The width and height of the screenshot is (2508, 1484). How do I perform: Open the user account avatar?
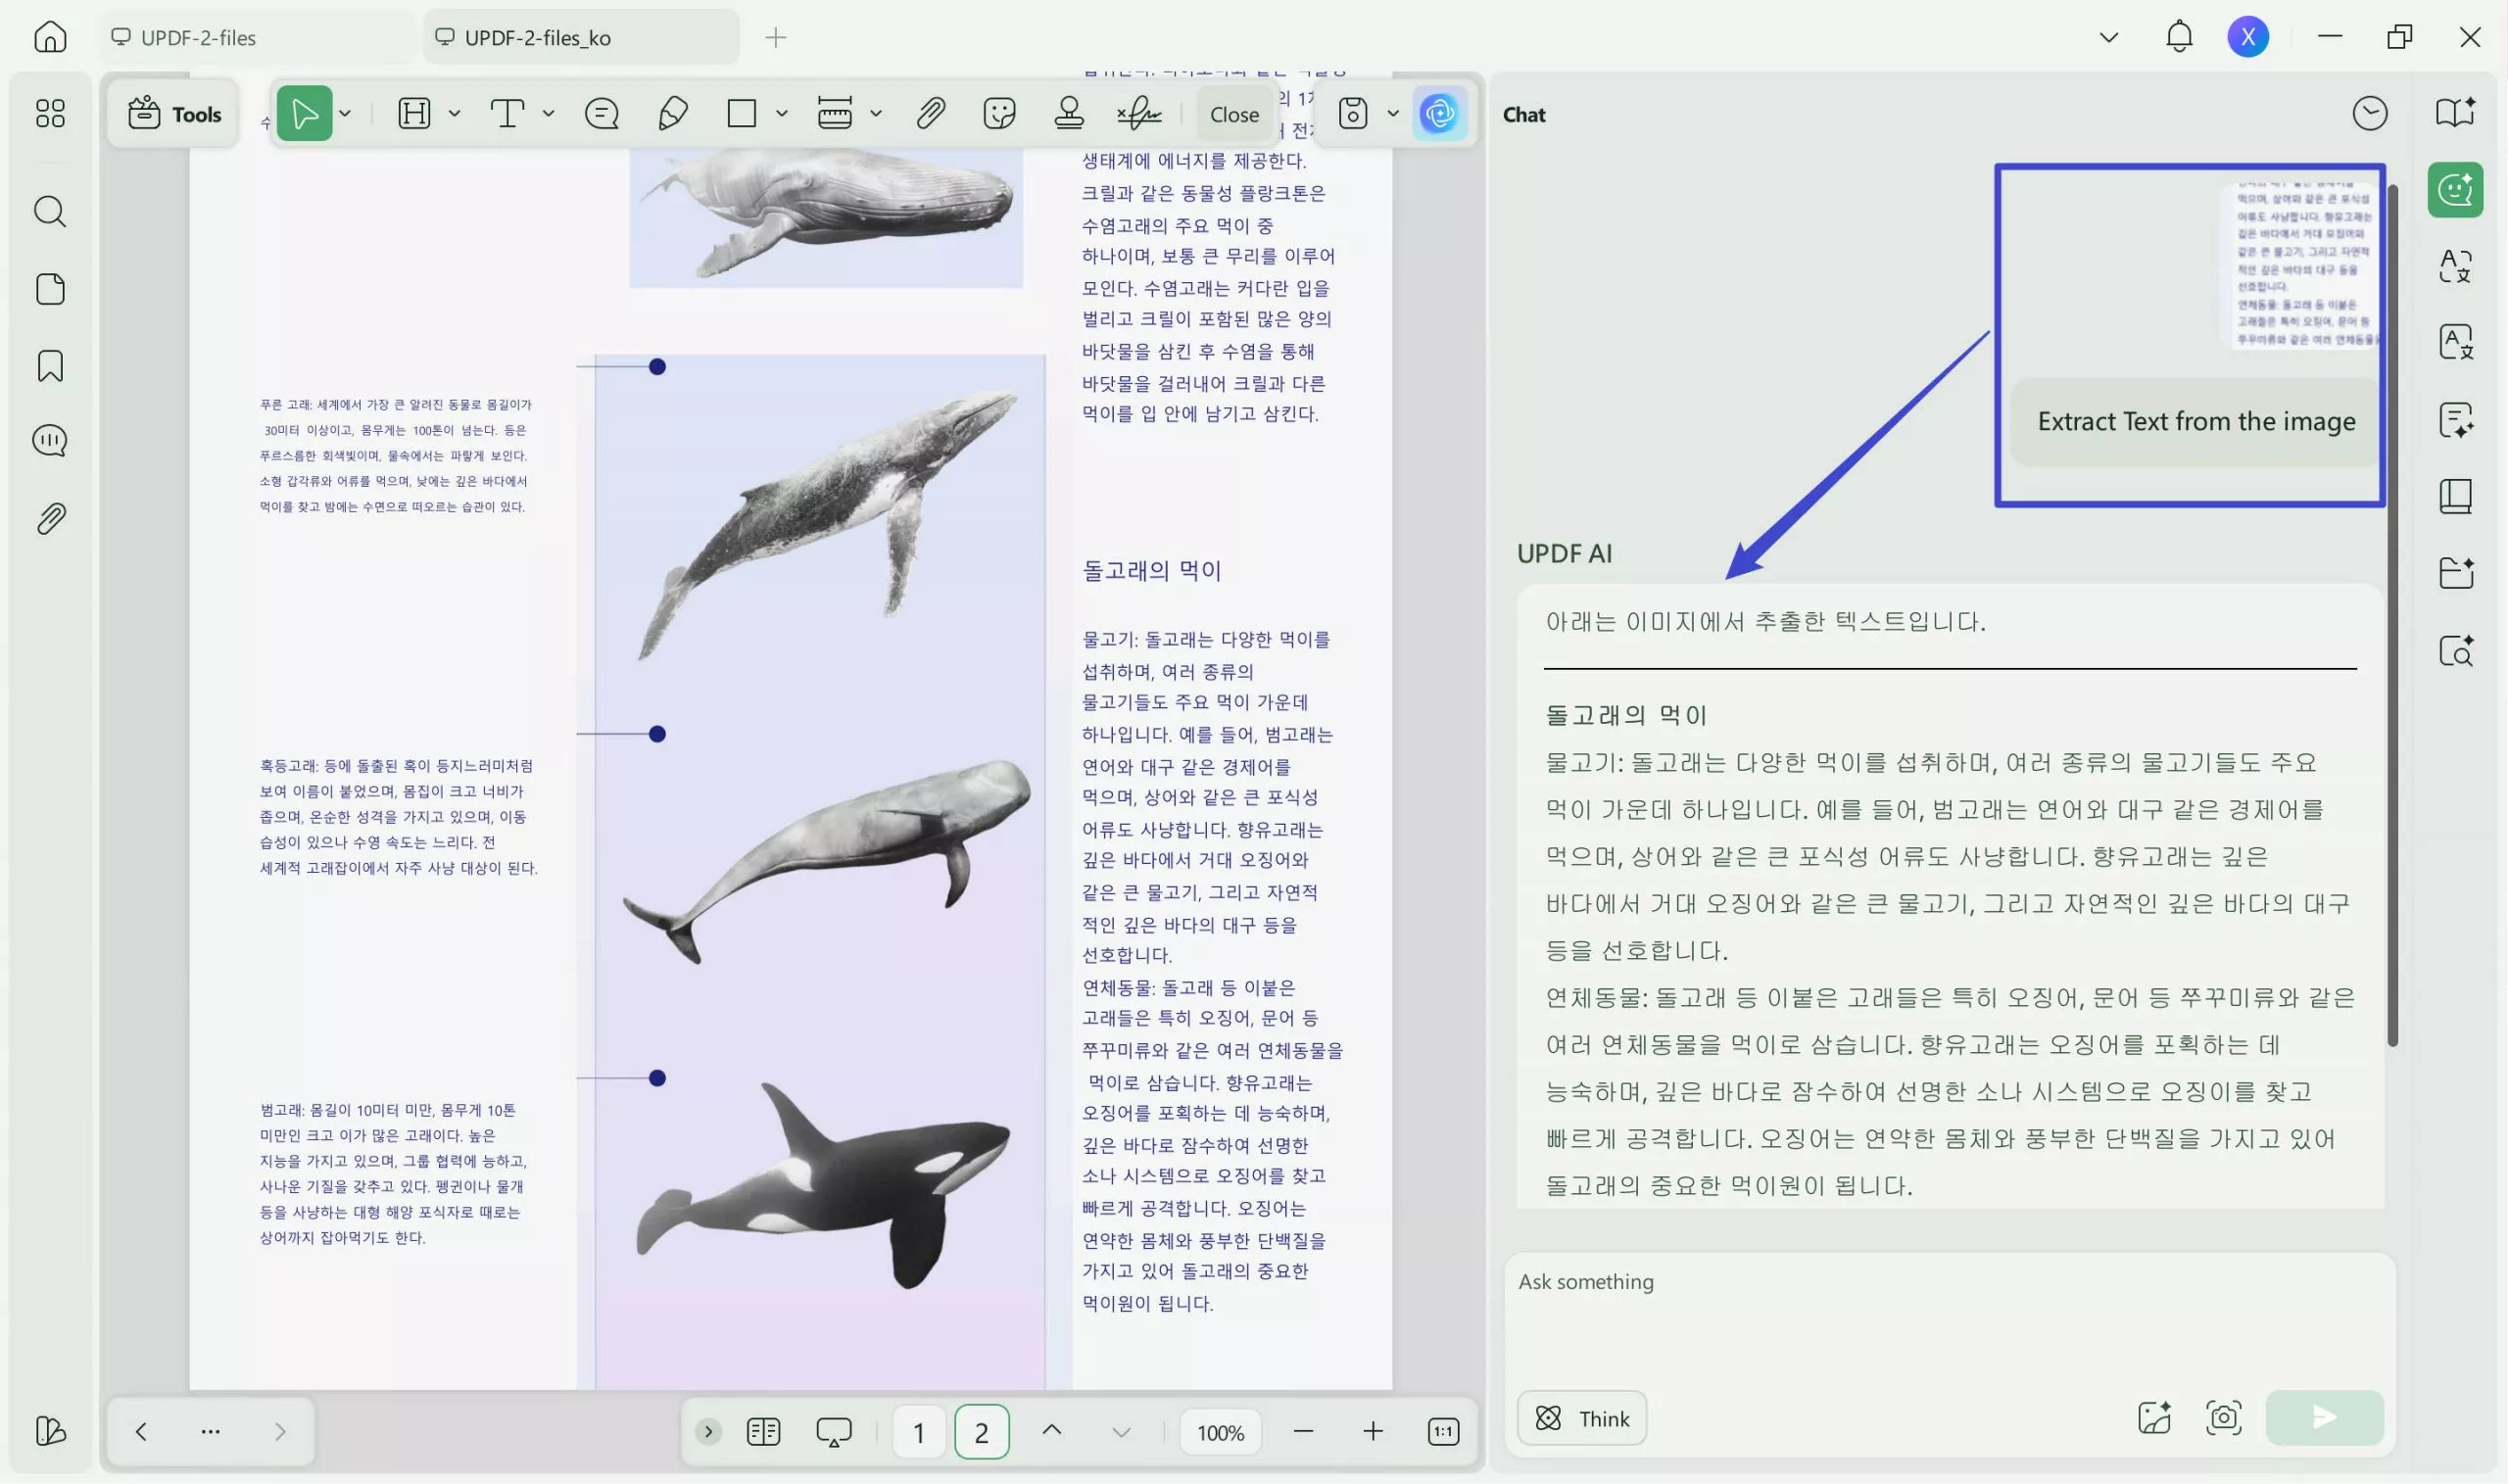click(x=2248, y=37)
